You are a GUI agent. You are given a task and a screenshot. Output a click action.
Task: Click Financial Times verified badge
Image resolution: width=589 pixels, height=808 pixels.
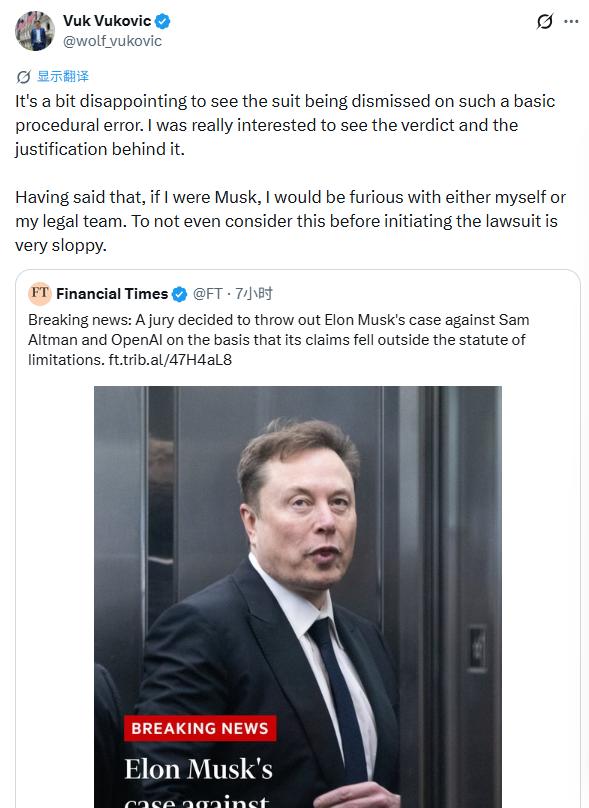[179, 294]
